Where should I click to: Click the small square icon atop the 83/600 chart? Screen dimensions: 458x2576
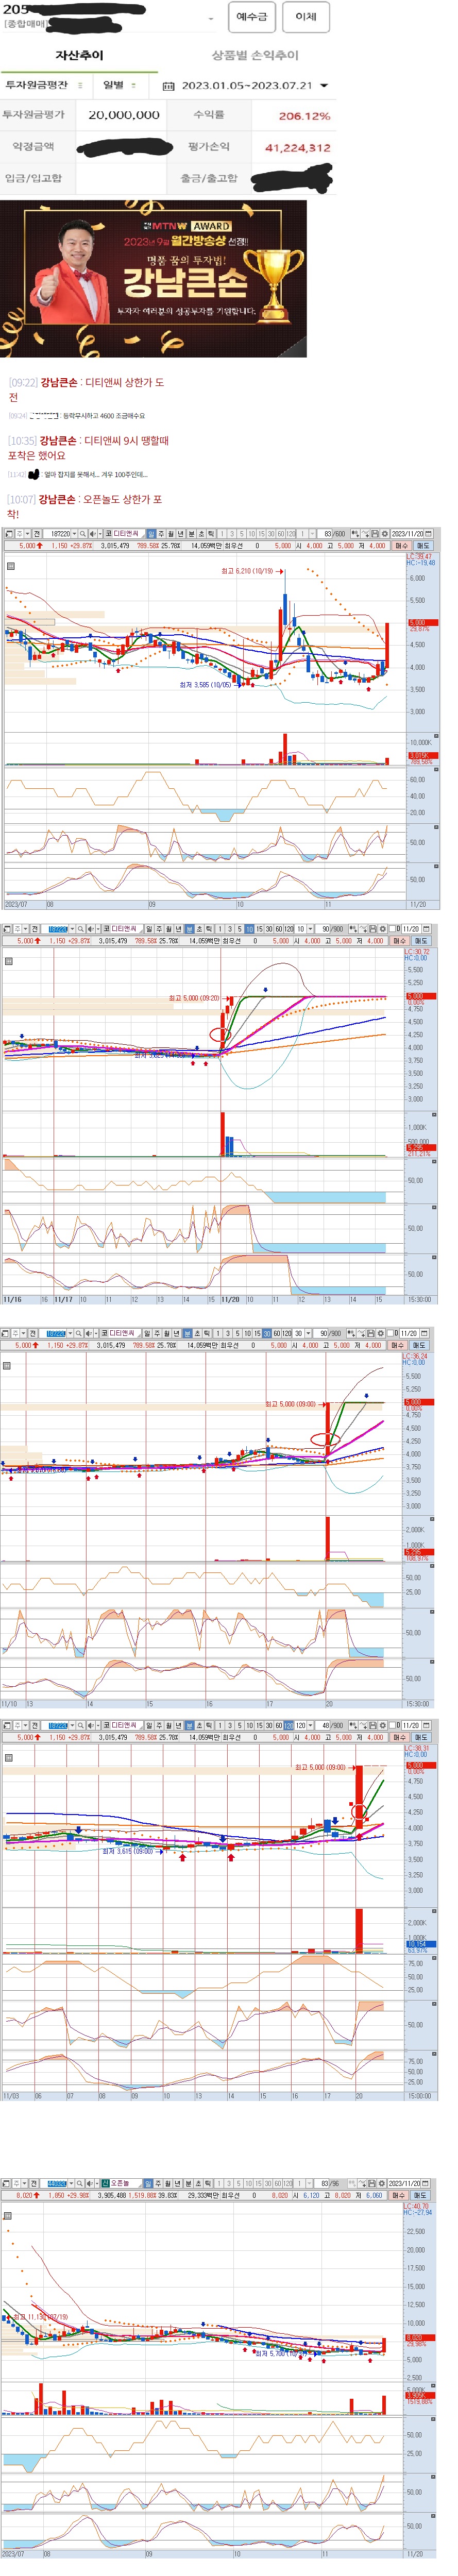(11, 566)
